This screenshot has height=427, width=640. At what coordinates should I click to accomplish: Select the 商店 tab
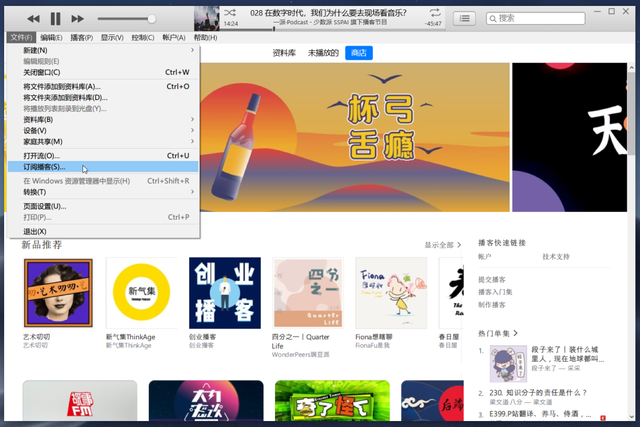pos(359,53)
